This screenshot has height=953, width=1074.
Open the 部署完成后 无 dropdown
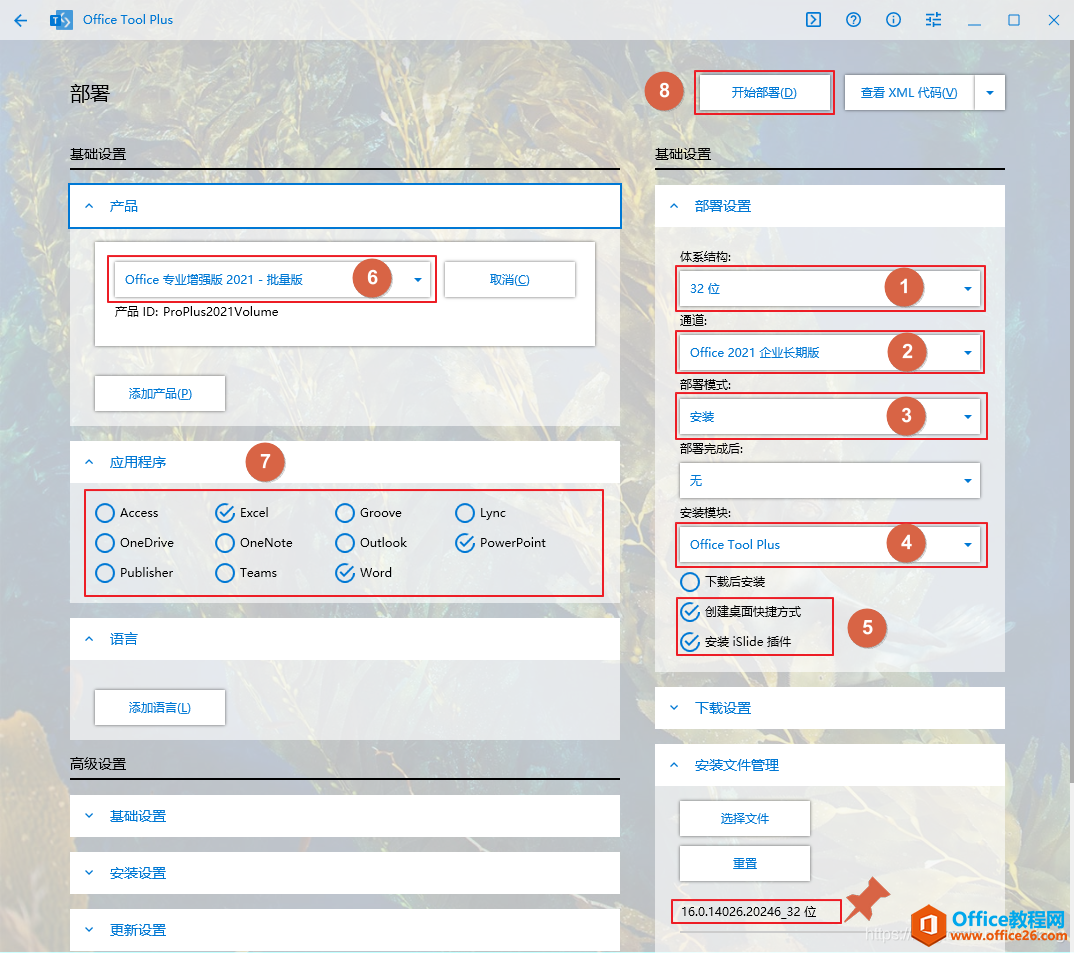(x=829, y=480)
